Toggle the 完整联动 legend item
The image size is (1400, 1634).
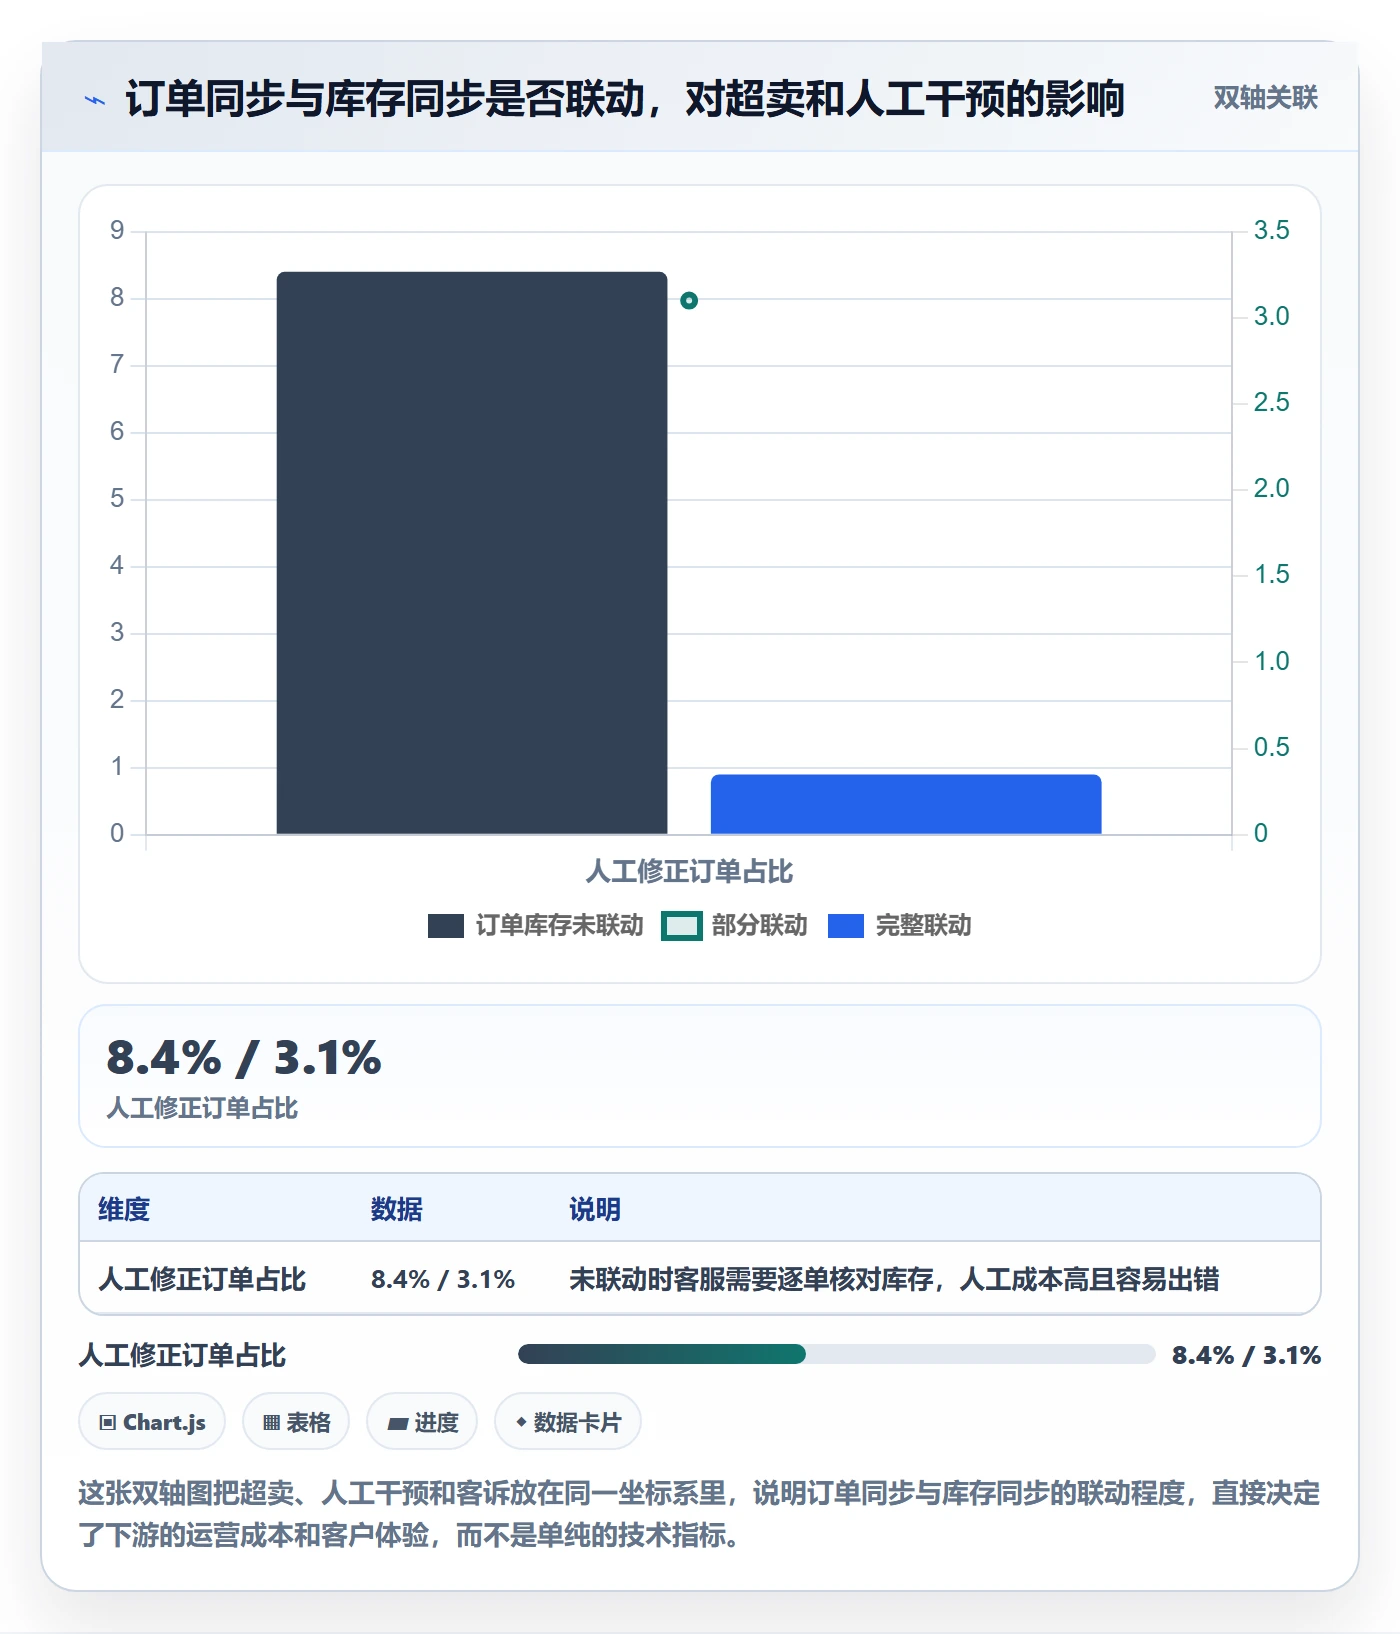point(900,925)
